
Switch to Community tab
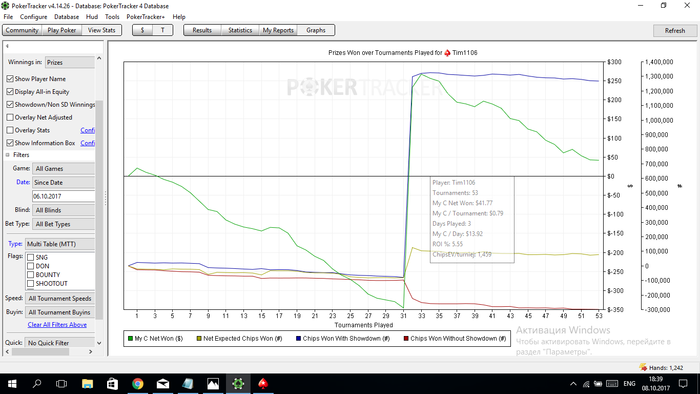tap(22, 30)
